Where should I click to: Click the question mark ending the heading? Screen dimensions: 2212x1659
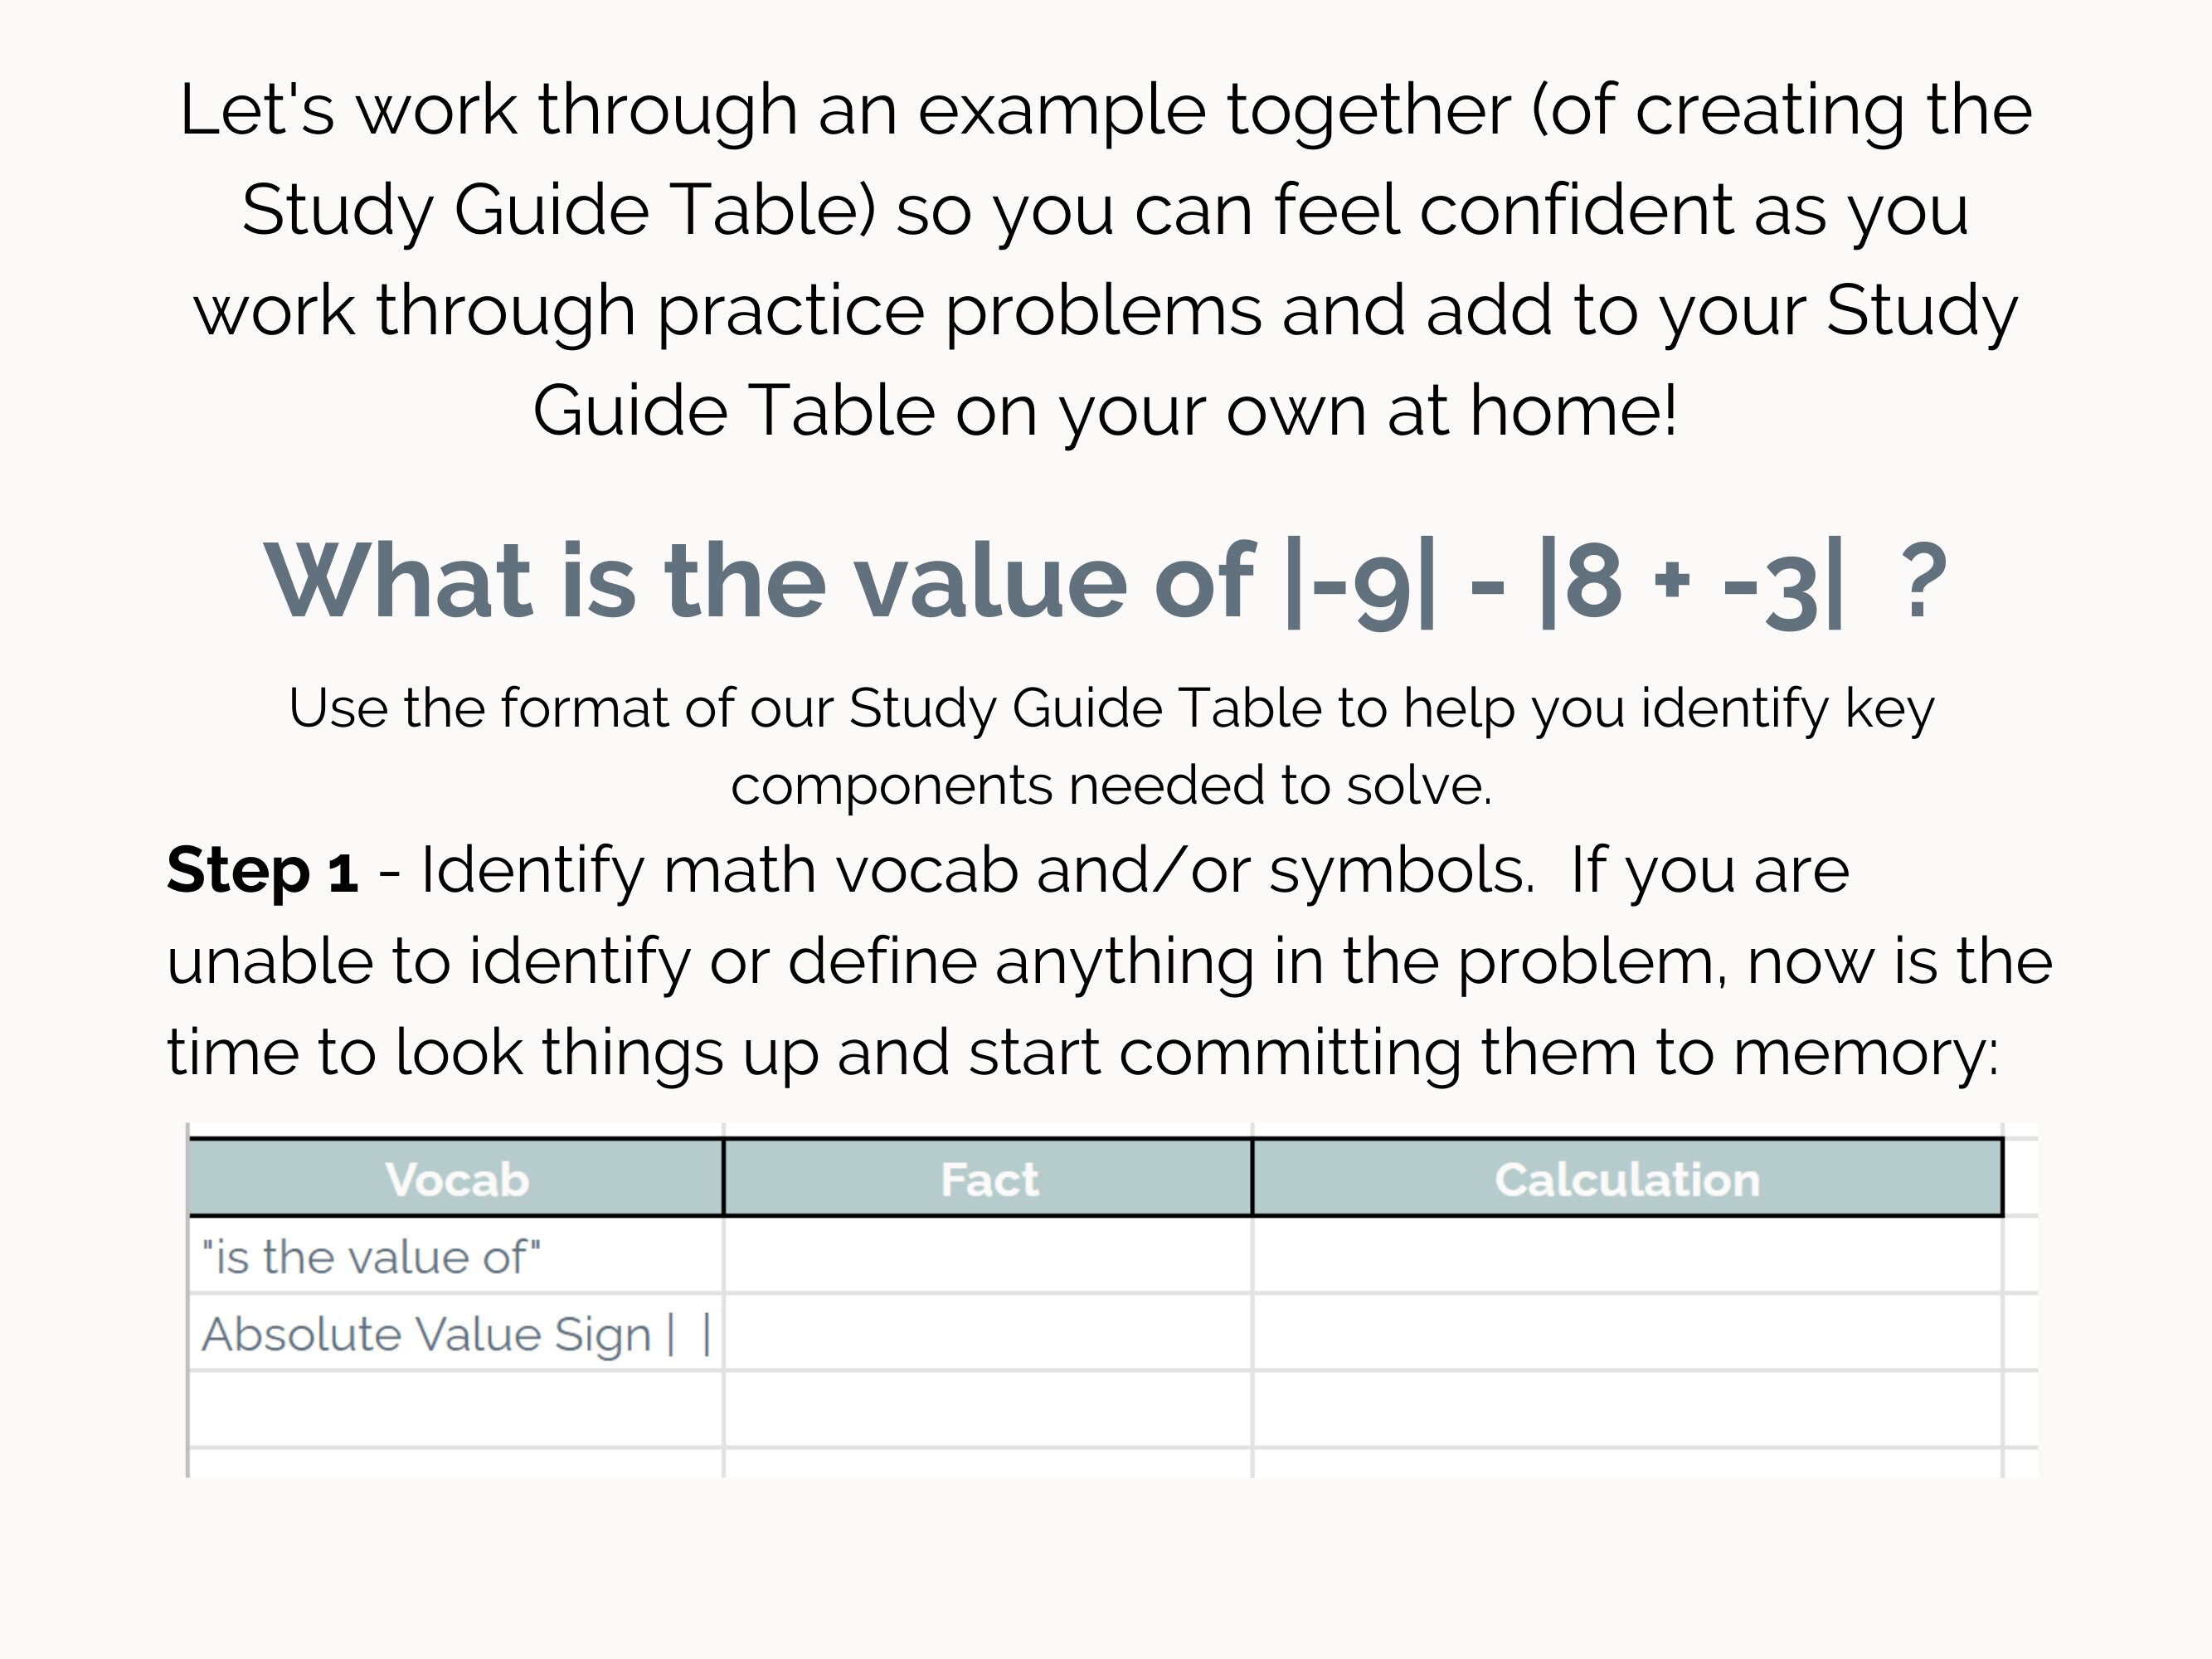click(1921, 581)
